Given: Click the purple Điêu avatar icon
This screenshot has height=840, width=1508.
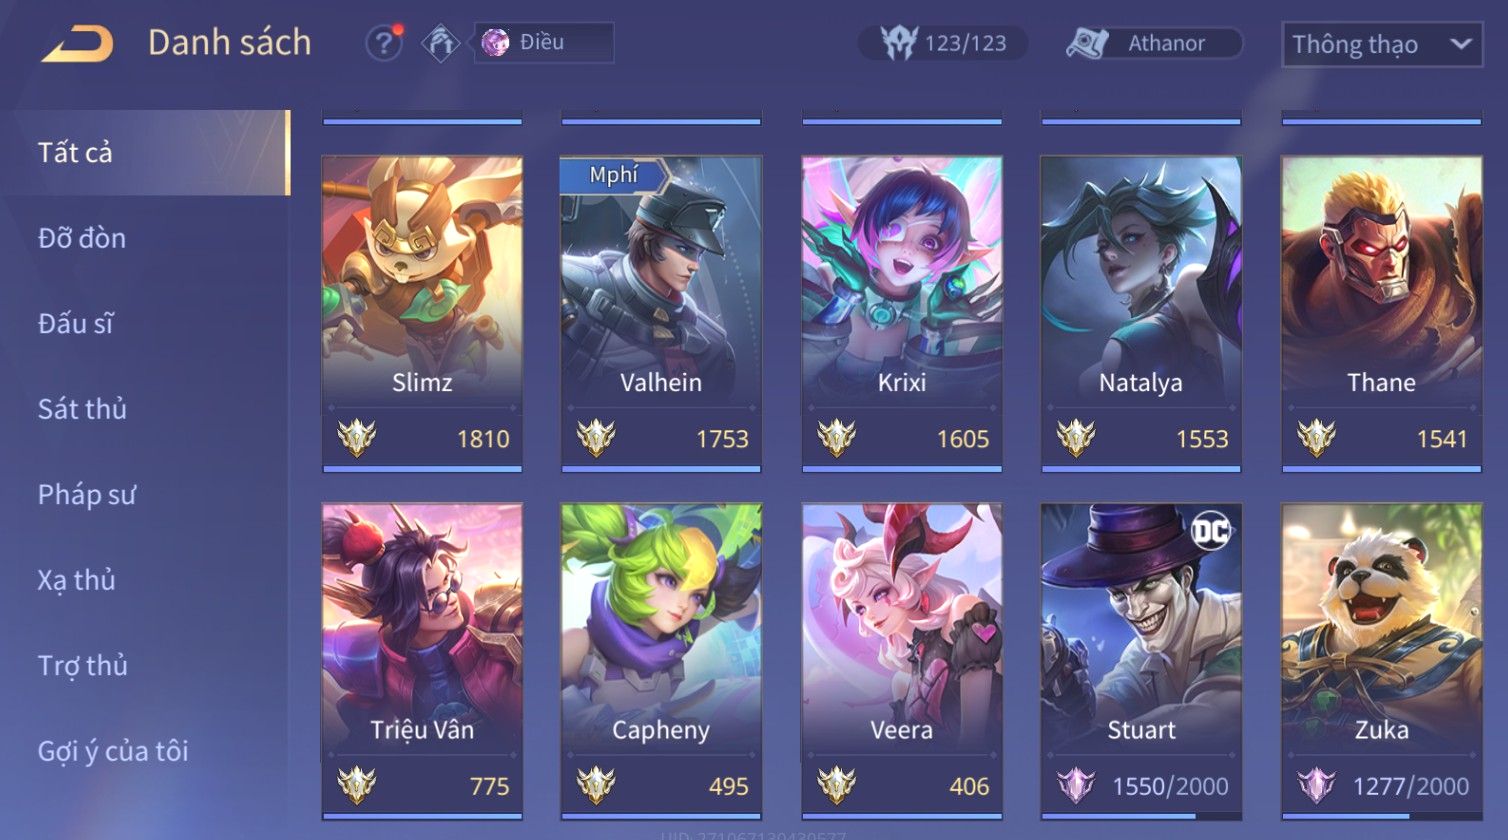Looking at the screenshot, I should tap(495, 42).
